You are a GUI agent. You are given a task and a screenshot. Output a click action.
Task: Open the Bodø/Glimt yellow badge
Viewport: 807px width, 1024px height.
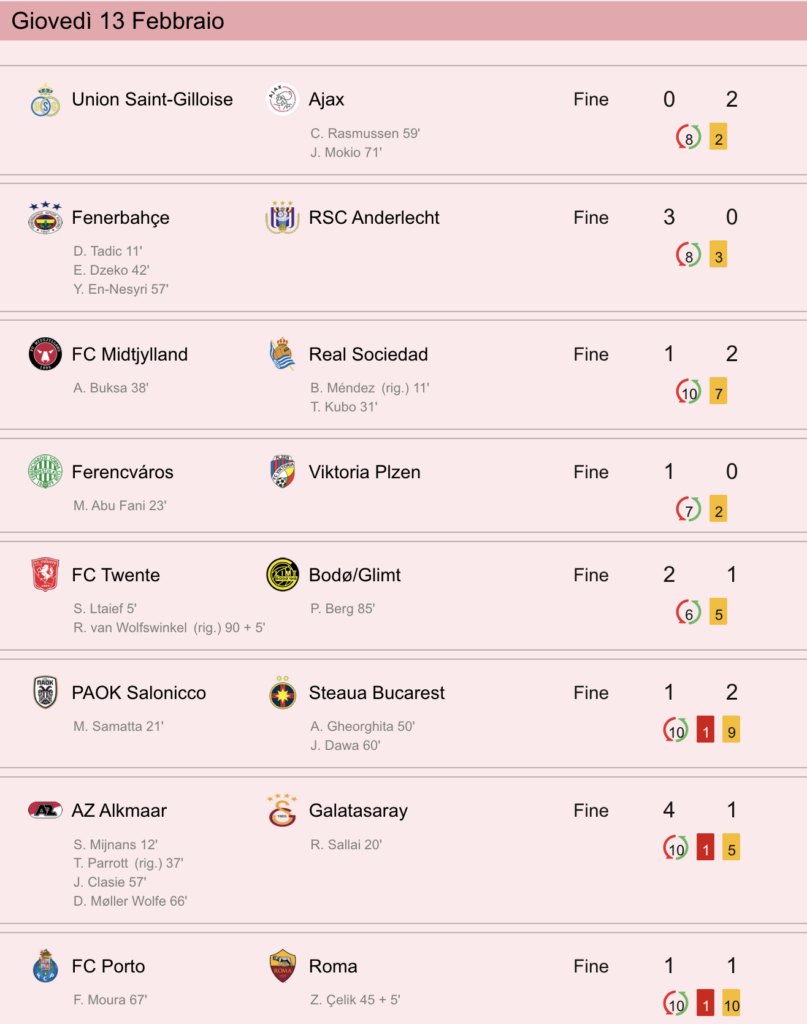click(282, 575)
